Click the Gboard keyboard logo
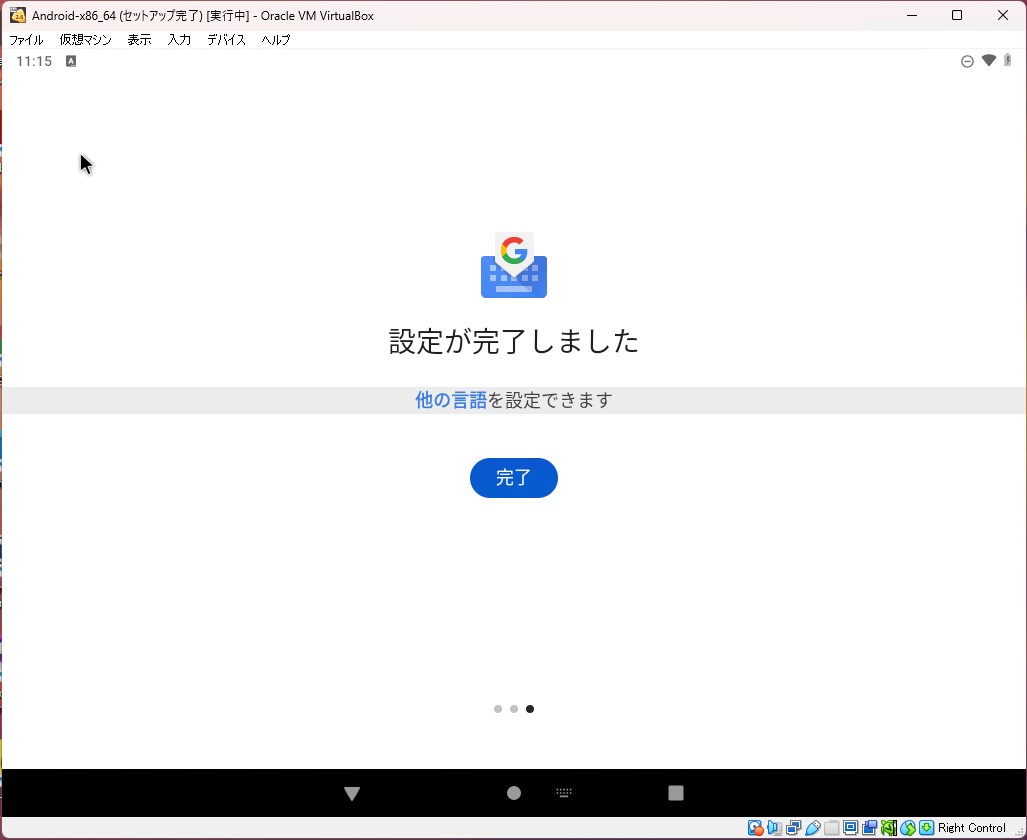This screenshot has width=1027, height=840. coord(514,265)
